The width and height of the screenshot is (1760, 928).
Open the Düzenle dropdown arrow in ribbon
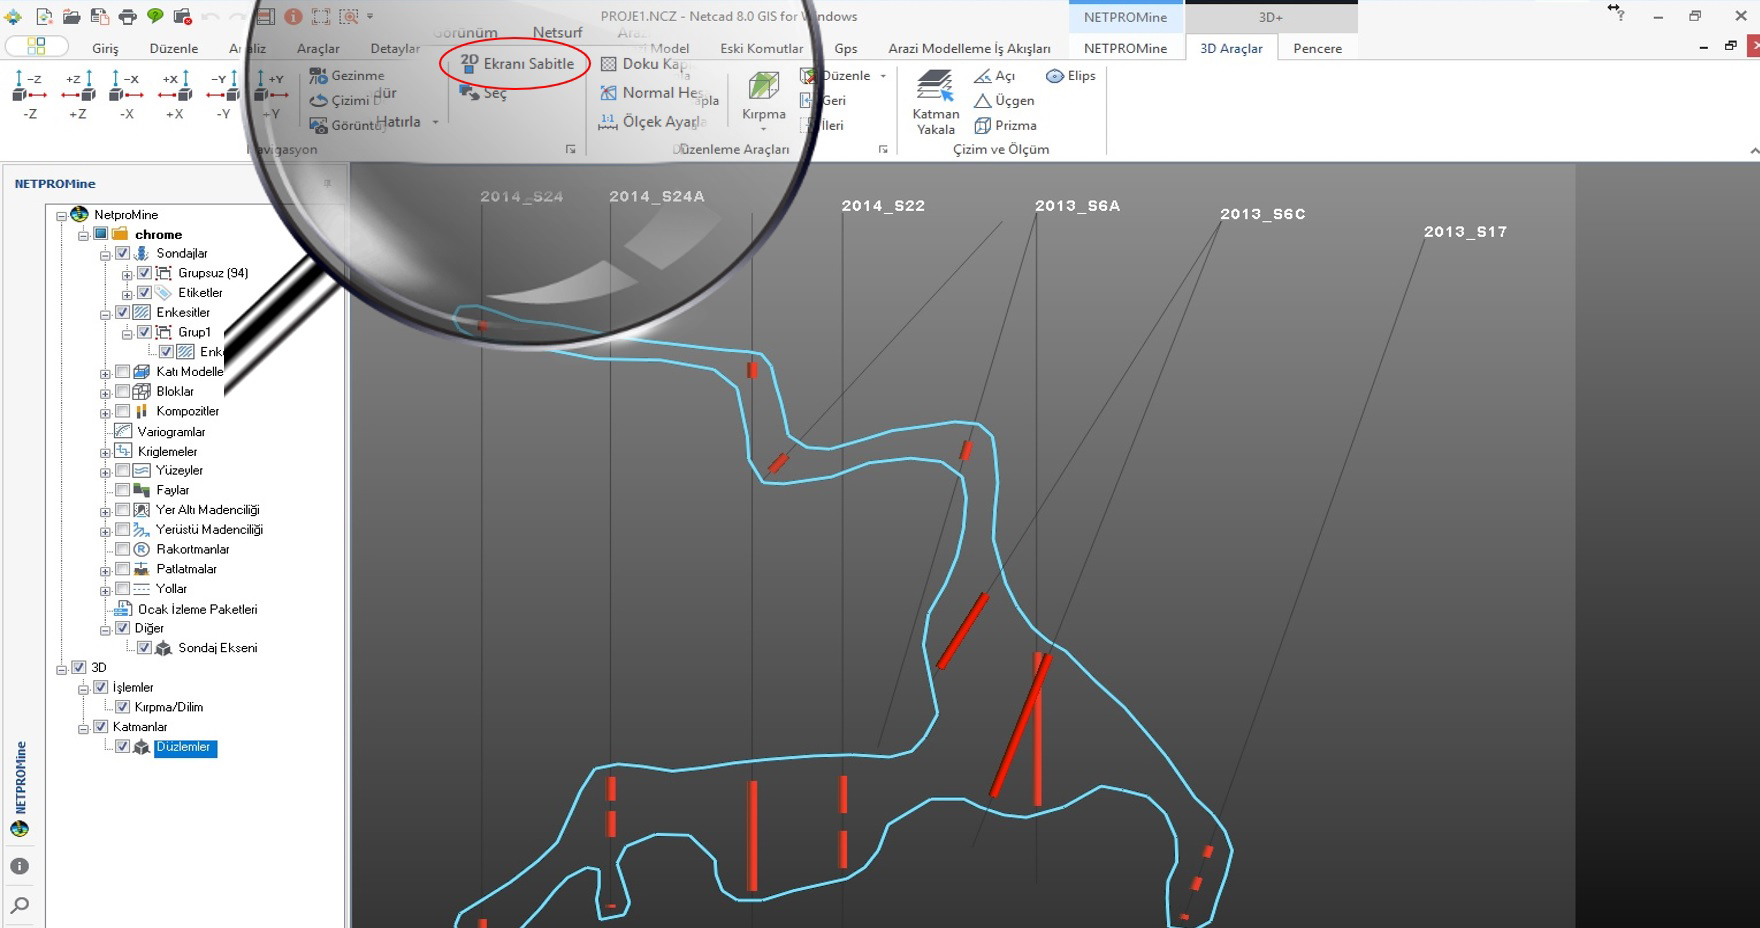883,76
